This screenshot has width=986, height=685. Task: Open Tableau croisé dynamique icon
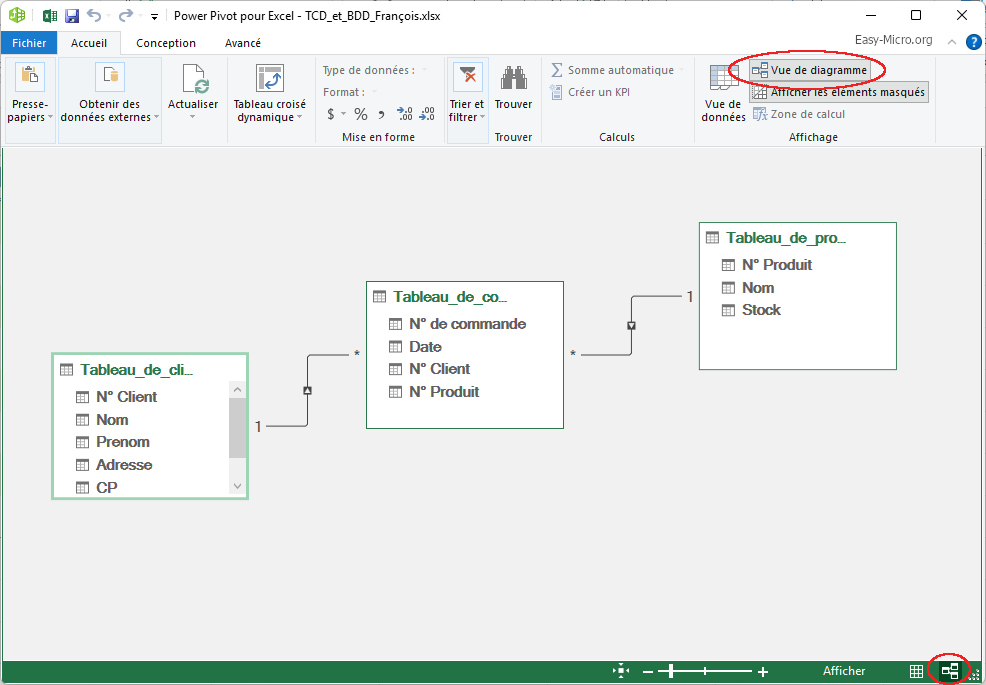[x=269, y=79]
